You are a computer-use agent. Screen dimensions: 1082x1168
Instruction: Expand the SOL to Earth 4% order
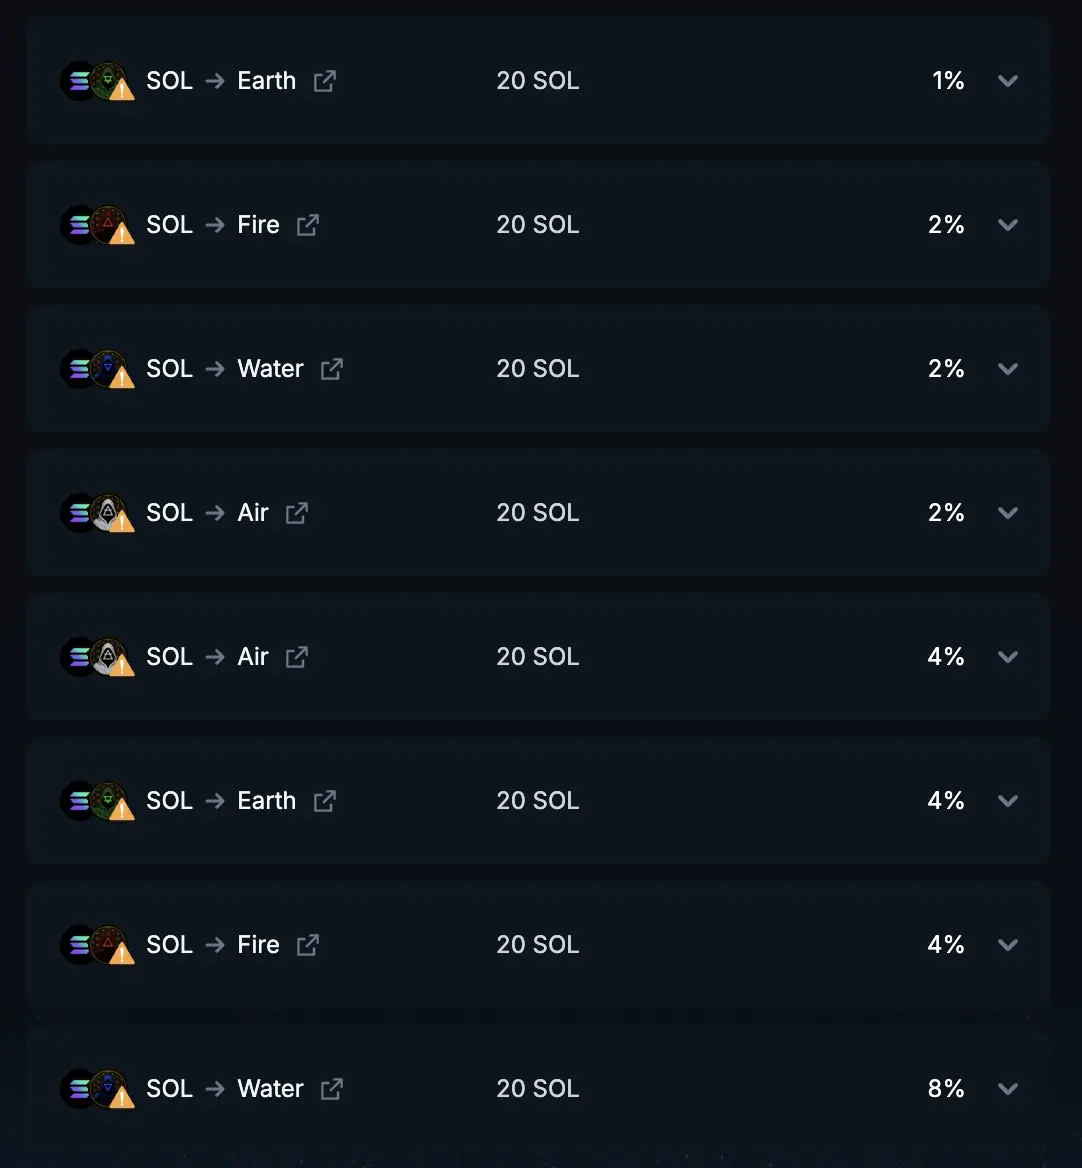pyautogui.click(x=1008, y=801)
